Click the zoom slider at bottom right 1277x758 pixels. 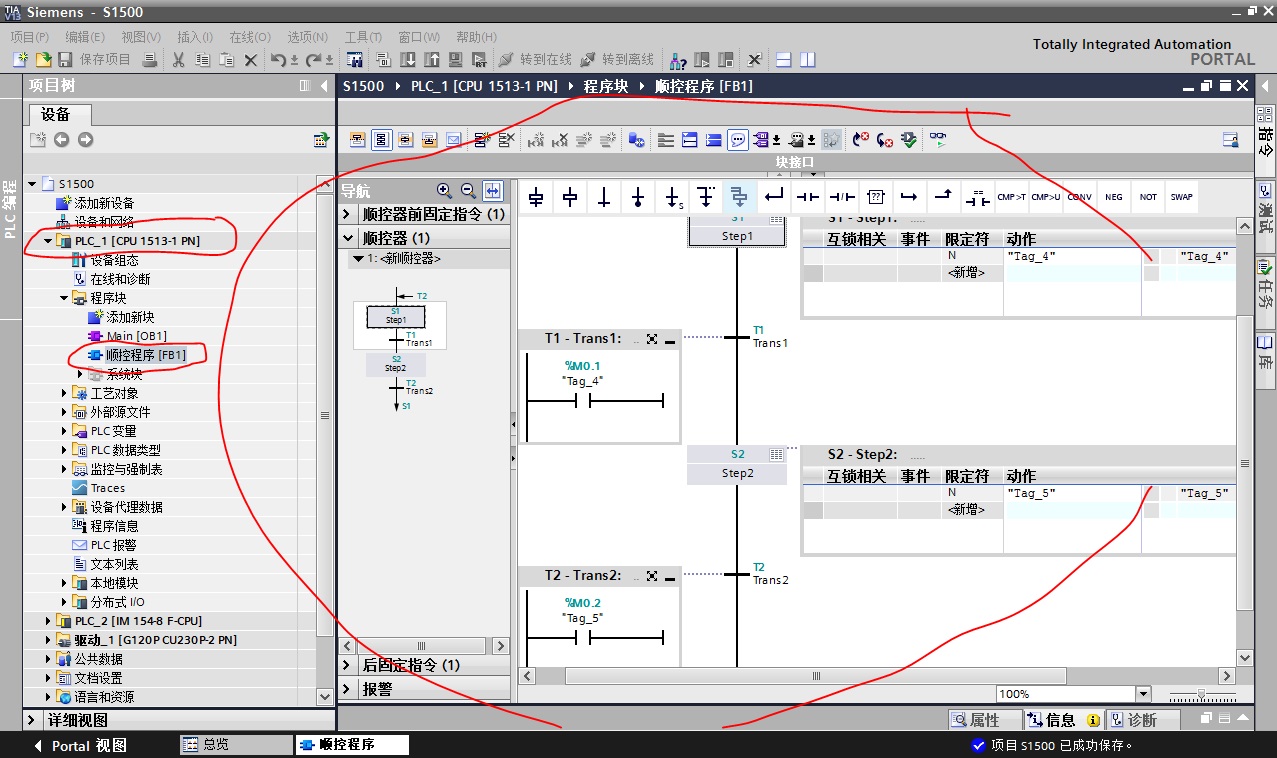(x=1201, y=694)
